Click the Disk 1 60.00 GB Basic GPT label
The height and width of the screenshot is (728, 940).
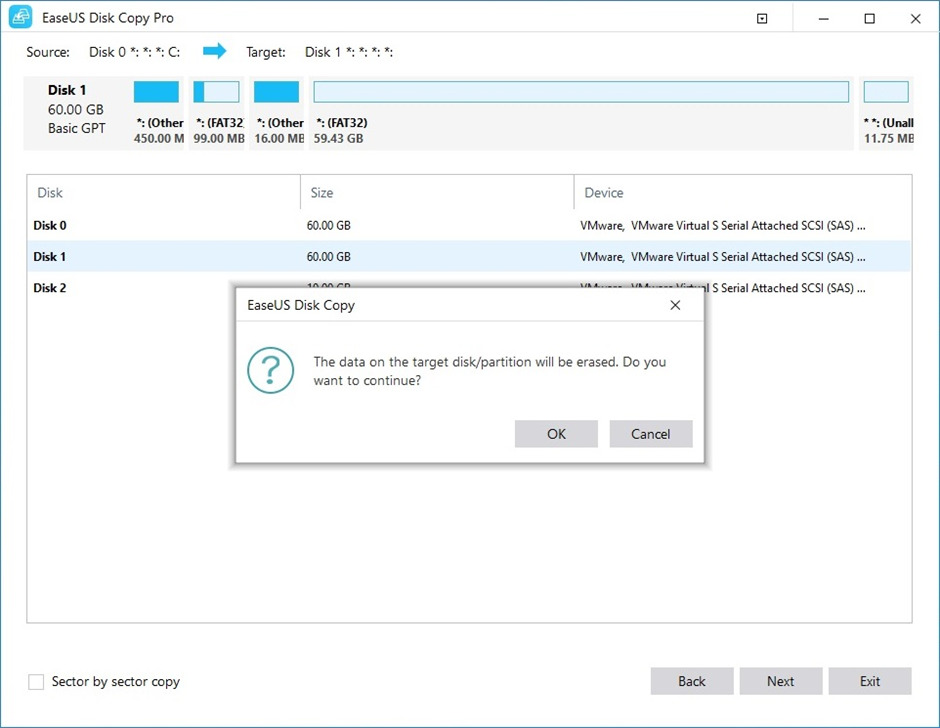(x=76, y=109)
